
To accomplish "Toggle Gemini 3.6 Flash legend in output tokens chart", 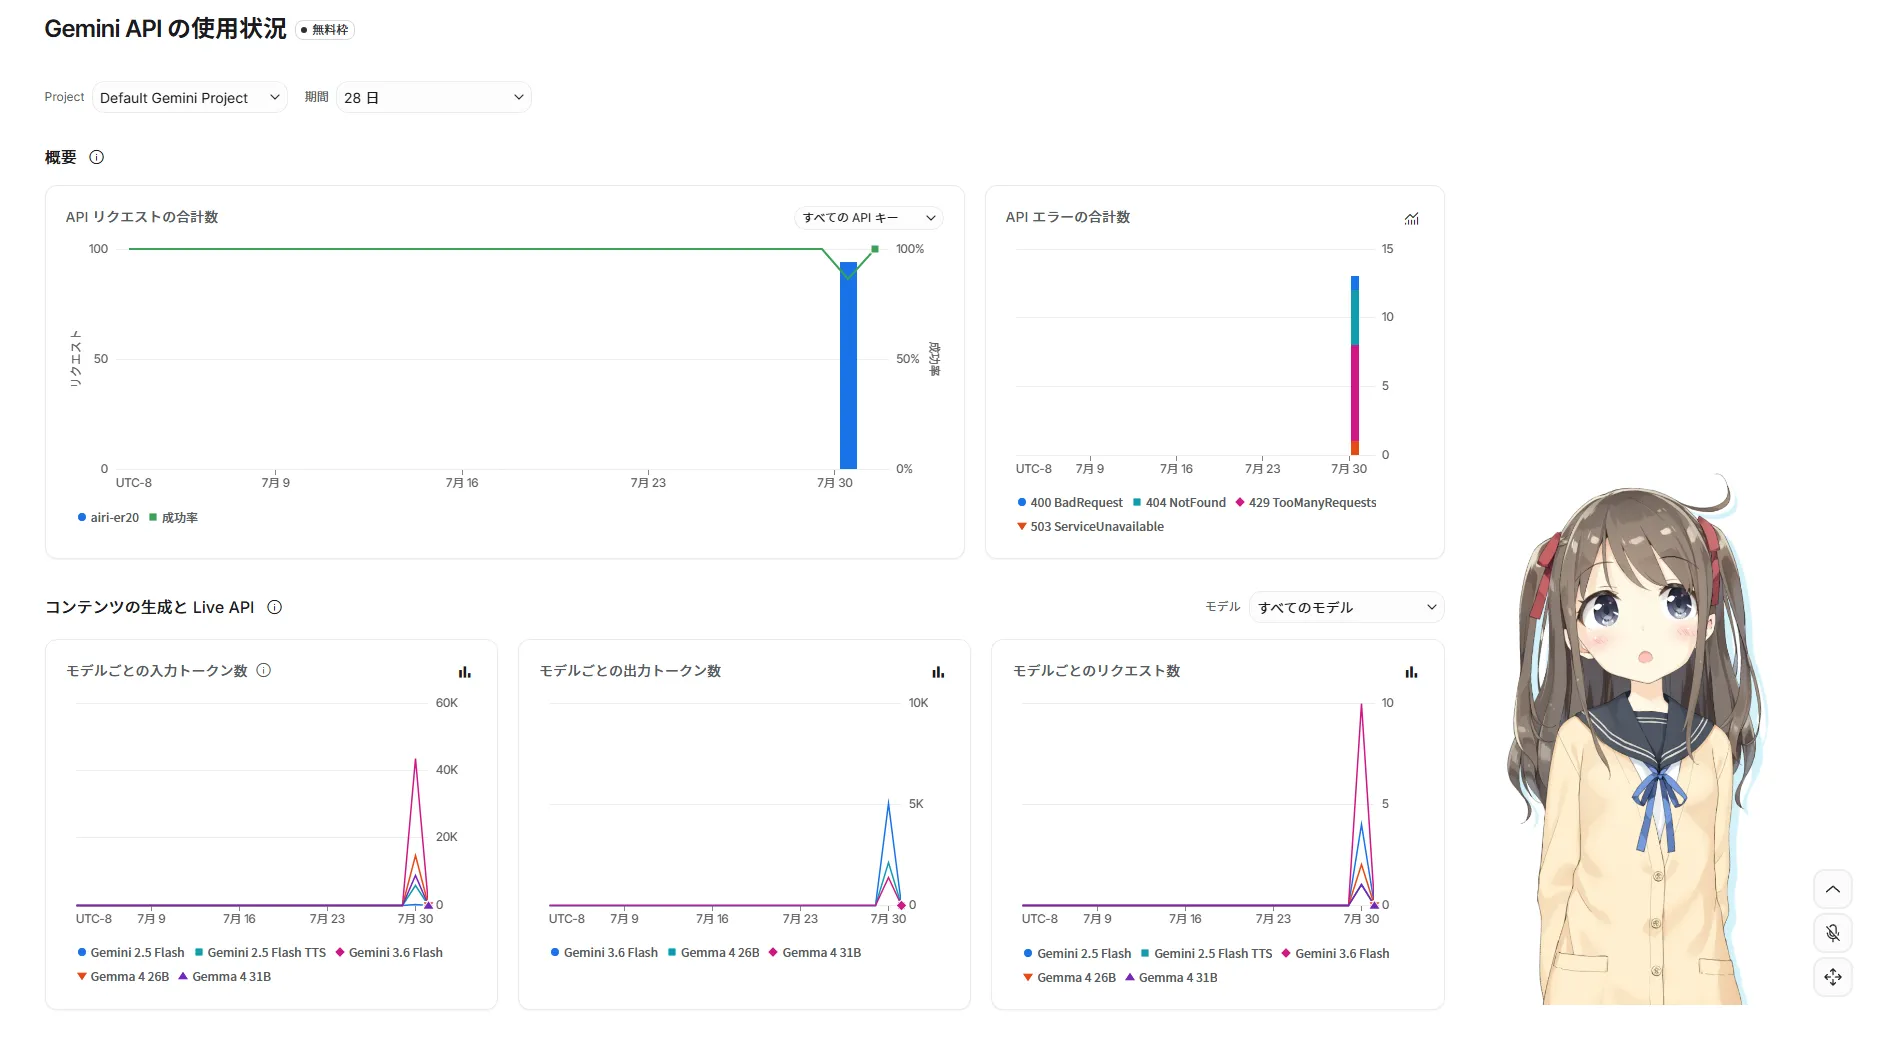I will (604, 952).
